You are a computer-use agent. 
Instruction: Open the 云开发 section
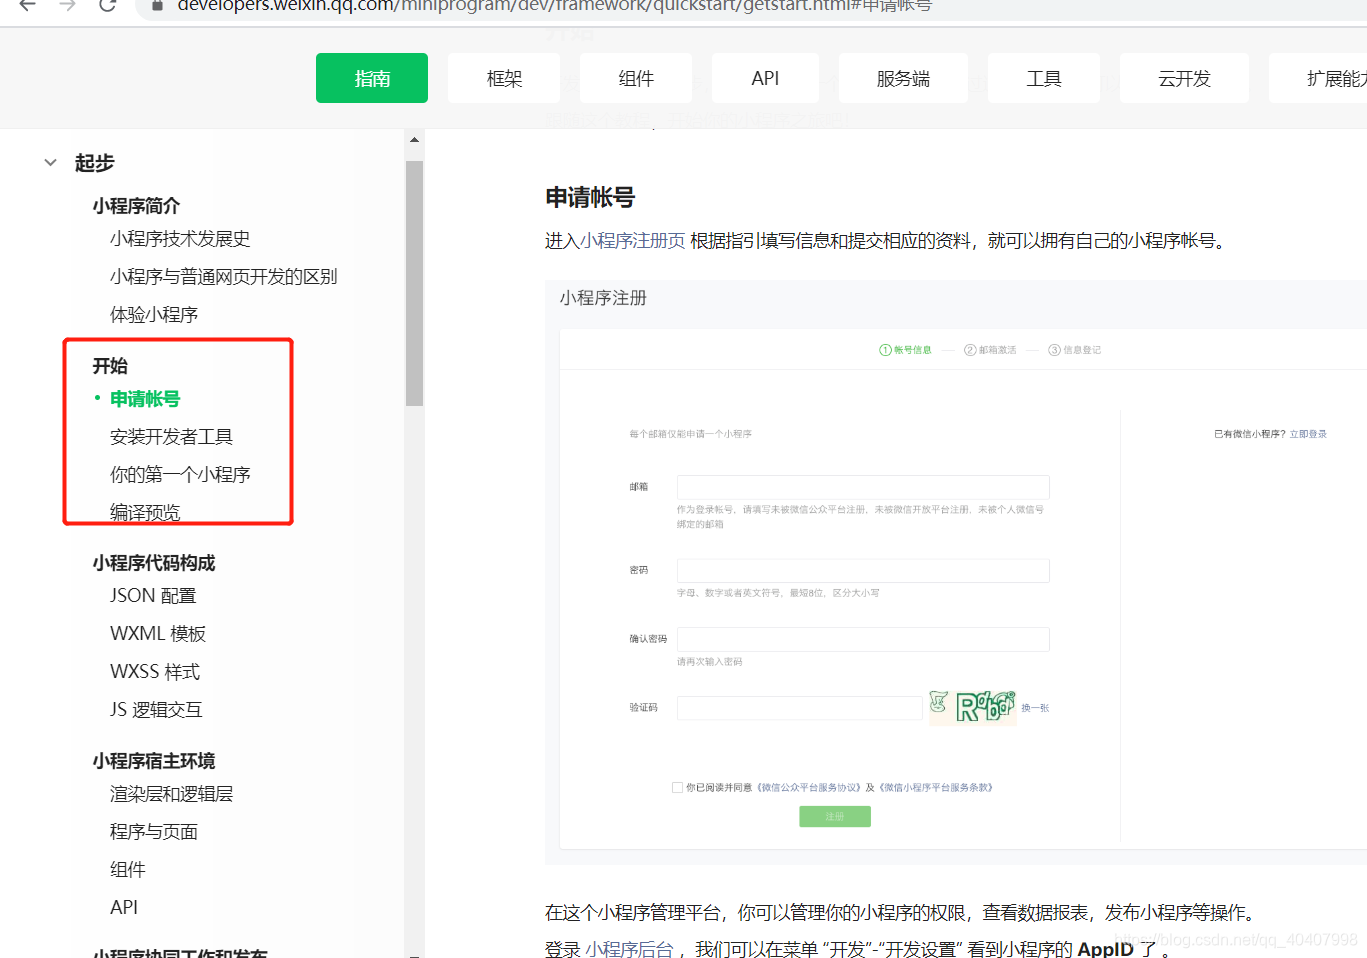(x=1184, y=77)
